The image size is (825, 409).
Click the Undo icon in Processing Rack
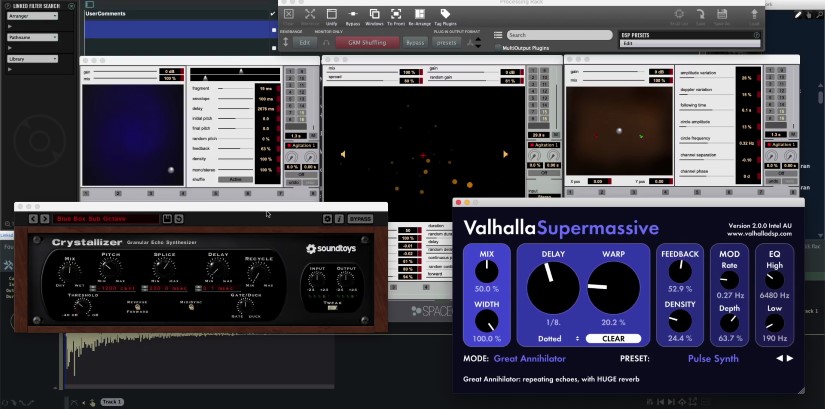click(331, 14)
